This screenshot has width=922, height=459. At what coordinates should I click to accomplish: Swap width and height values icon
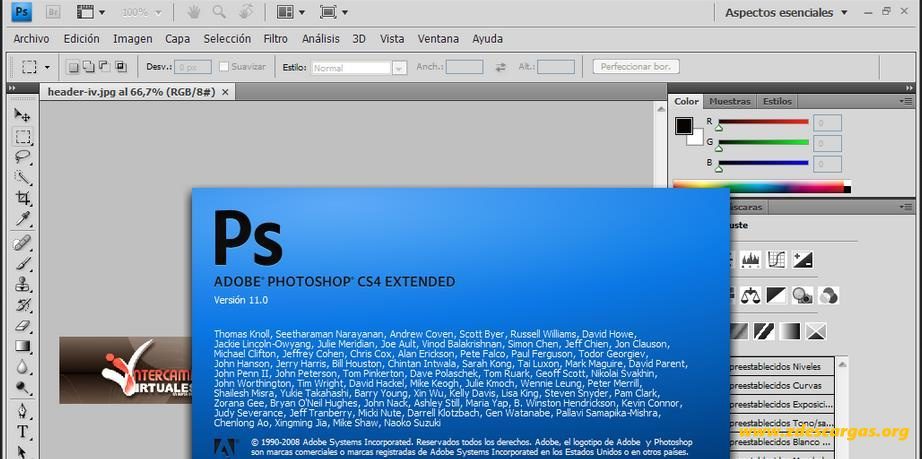500,67
